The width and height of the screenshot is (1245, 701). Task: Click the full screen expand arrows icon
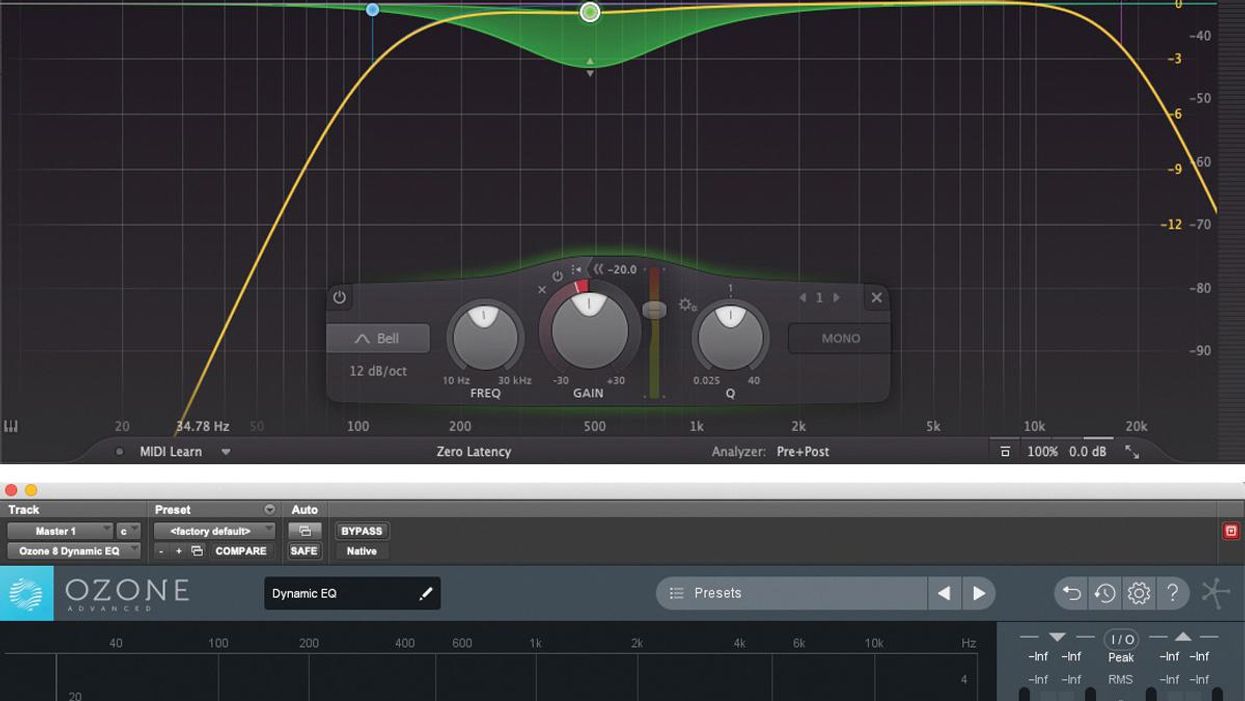coord(1132,452)
